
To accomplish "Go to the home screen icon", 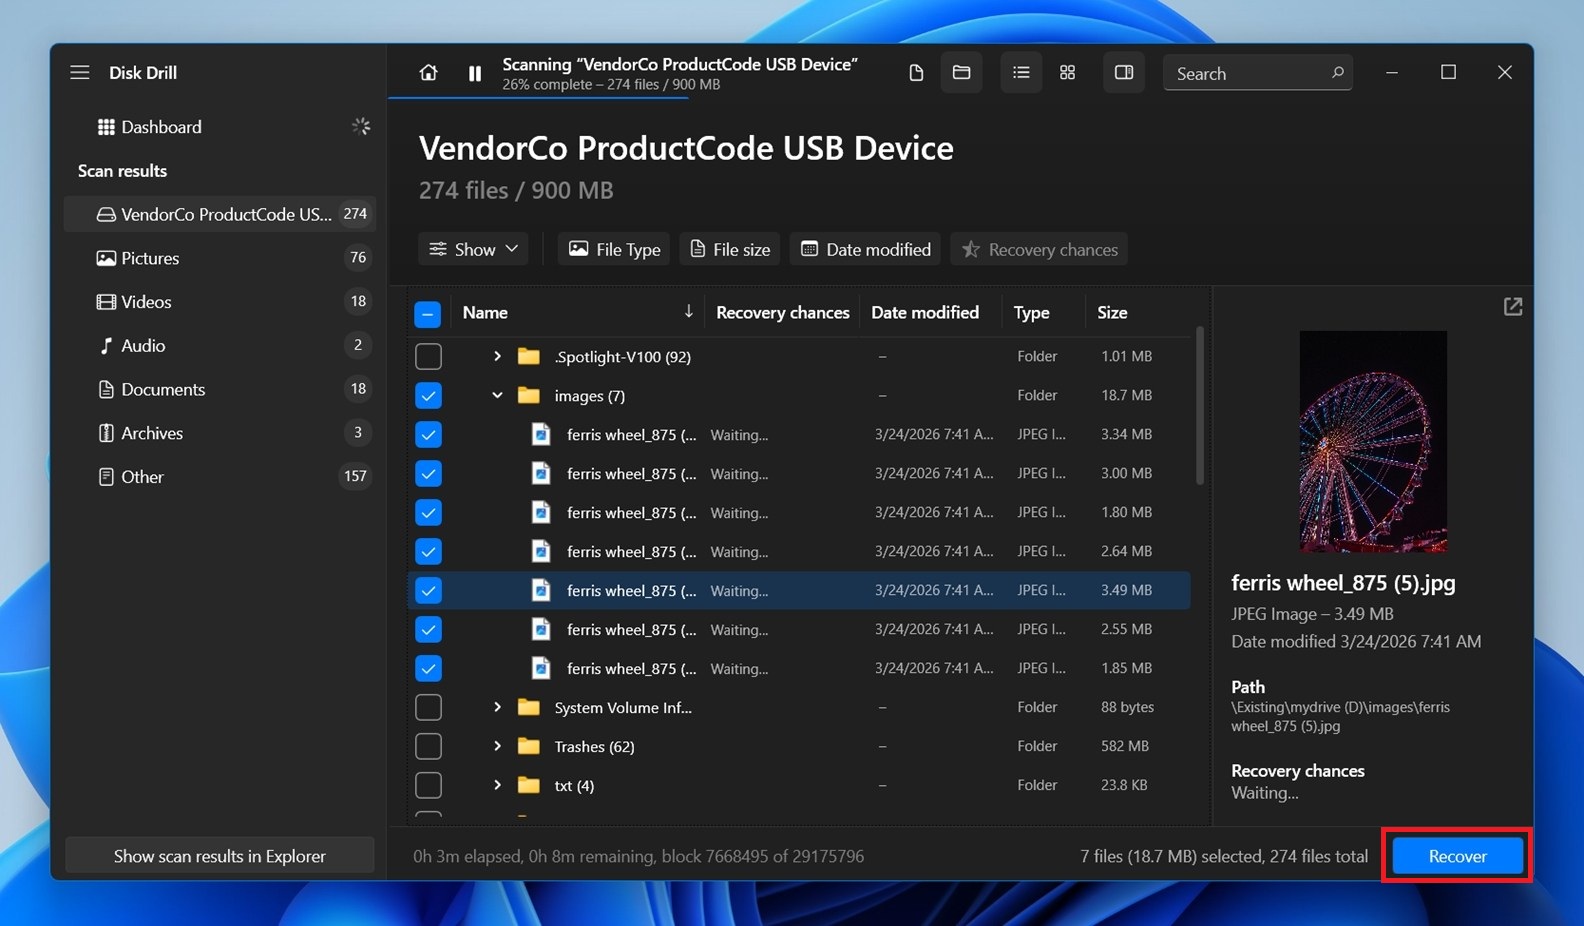I will click(x=428, y=73).
